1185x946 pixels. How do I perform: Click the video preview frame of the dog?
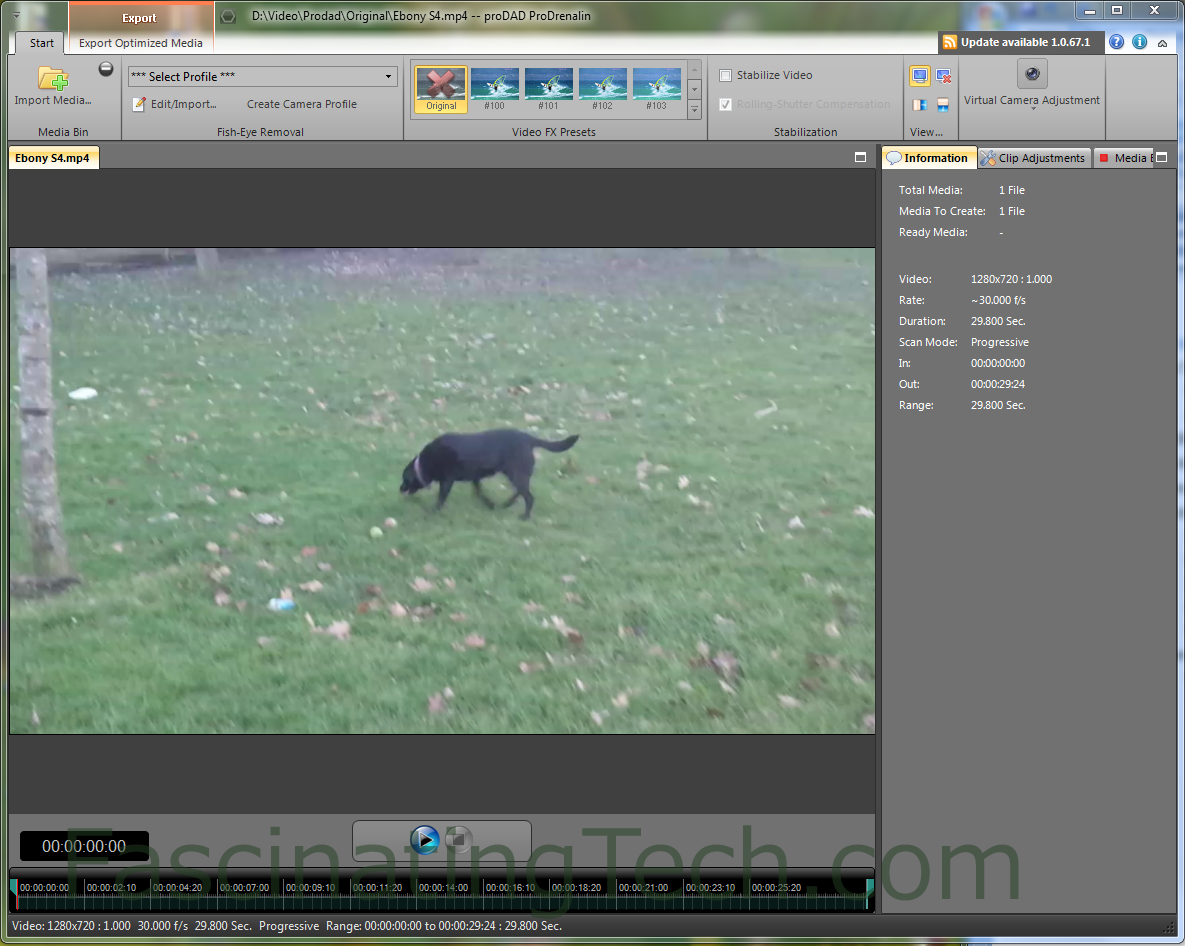coord(442,491)
